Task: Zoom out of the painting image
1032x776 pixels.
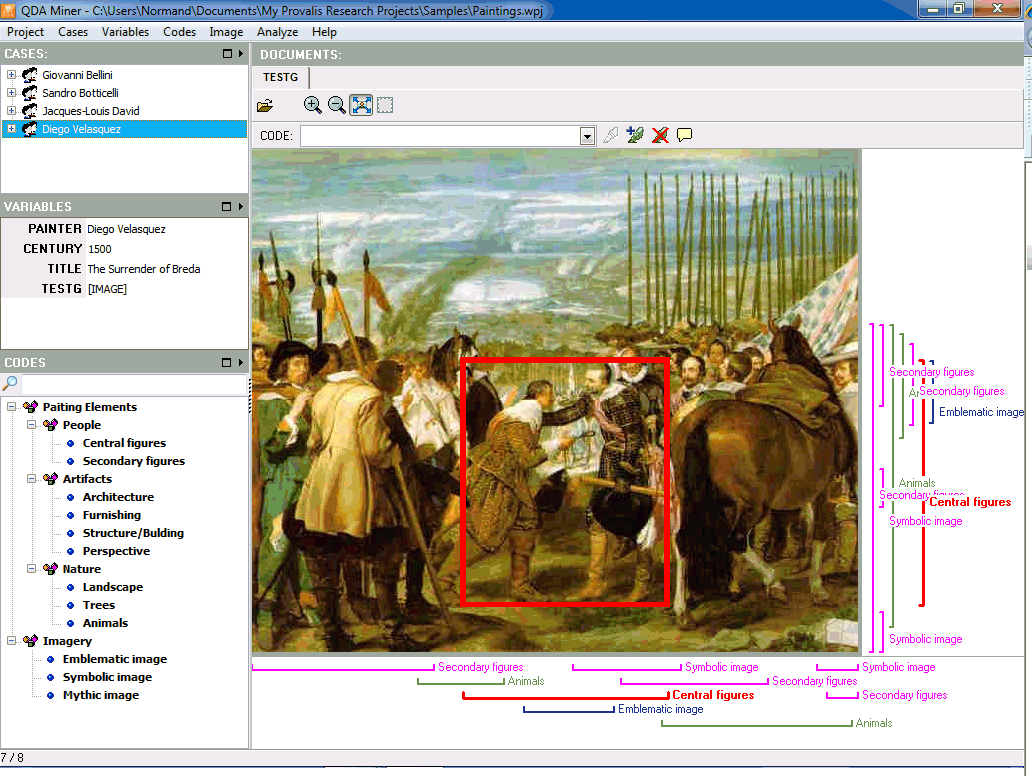Action: pyautogui.click(x=337, y=105)
